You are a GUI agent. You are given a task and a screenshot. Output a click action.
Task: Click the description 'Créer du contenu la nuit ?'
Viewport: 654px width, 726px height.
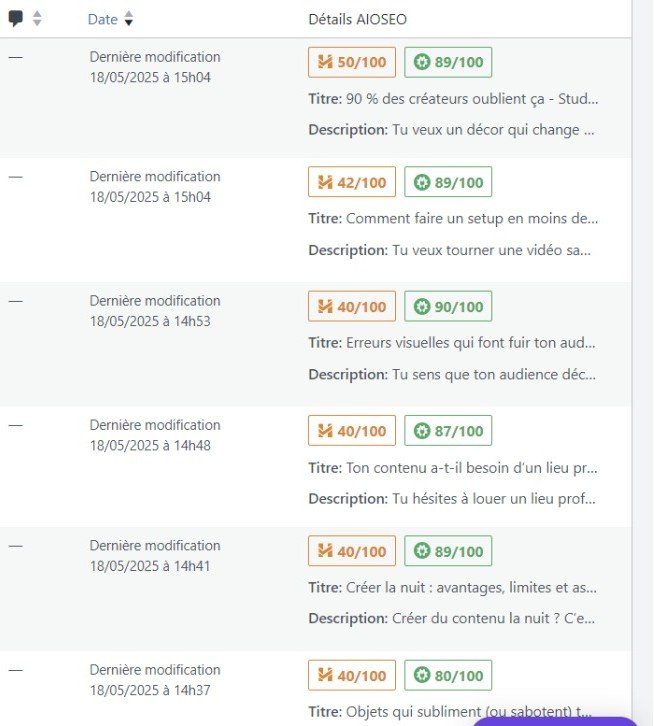tap(476, 618)
